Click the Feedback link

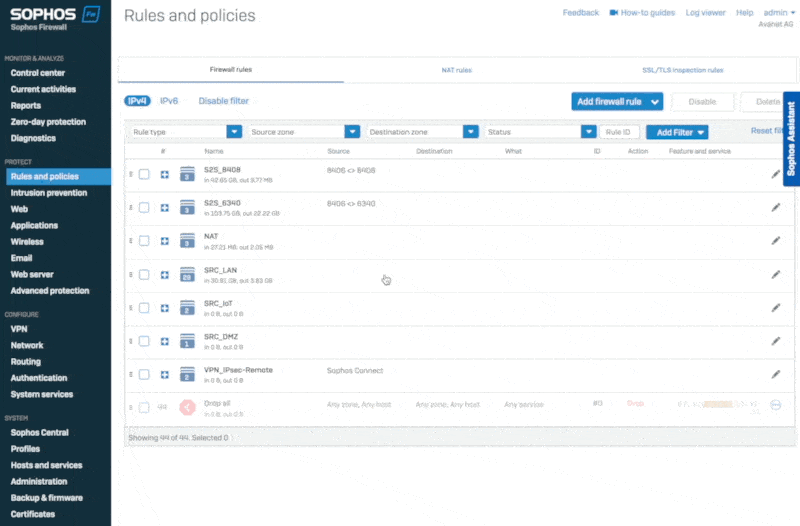pyautogui.click(x=581, y=12)
